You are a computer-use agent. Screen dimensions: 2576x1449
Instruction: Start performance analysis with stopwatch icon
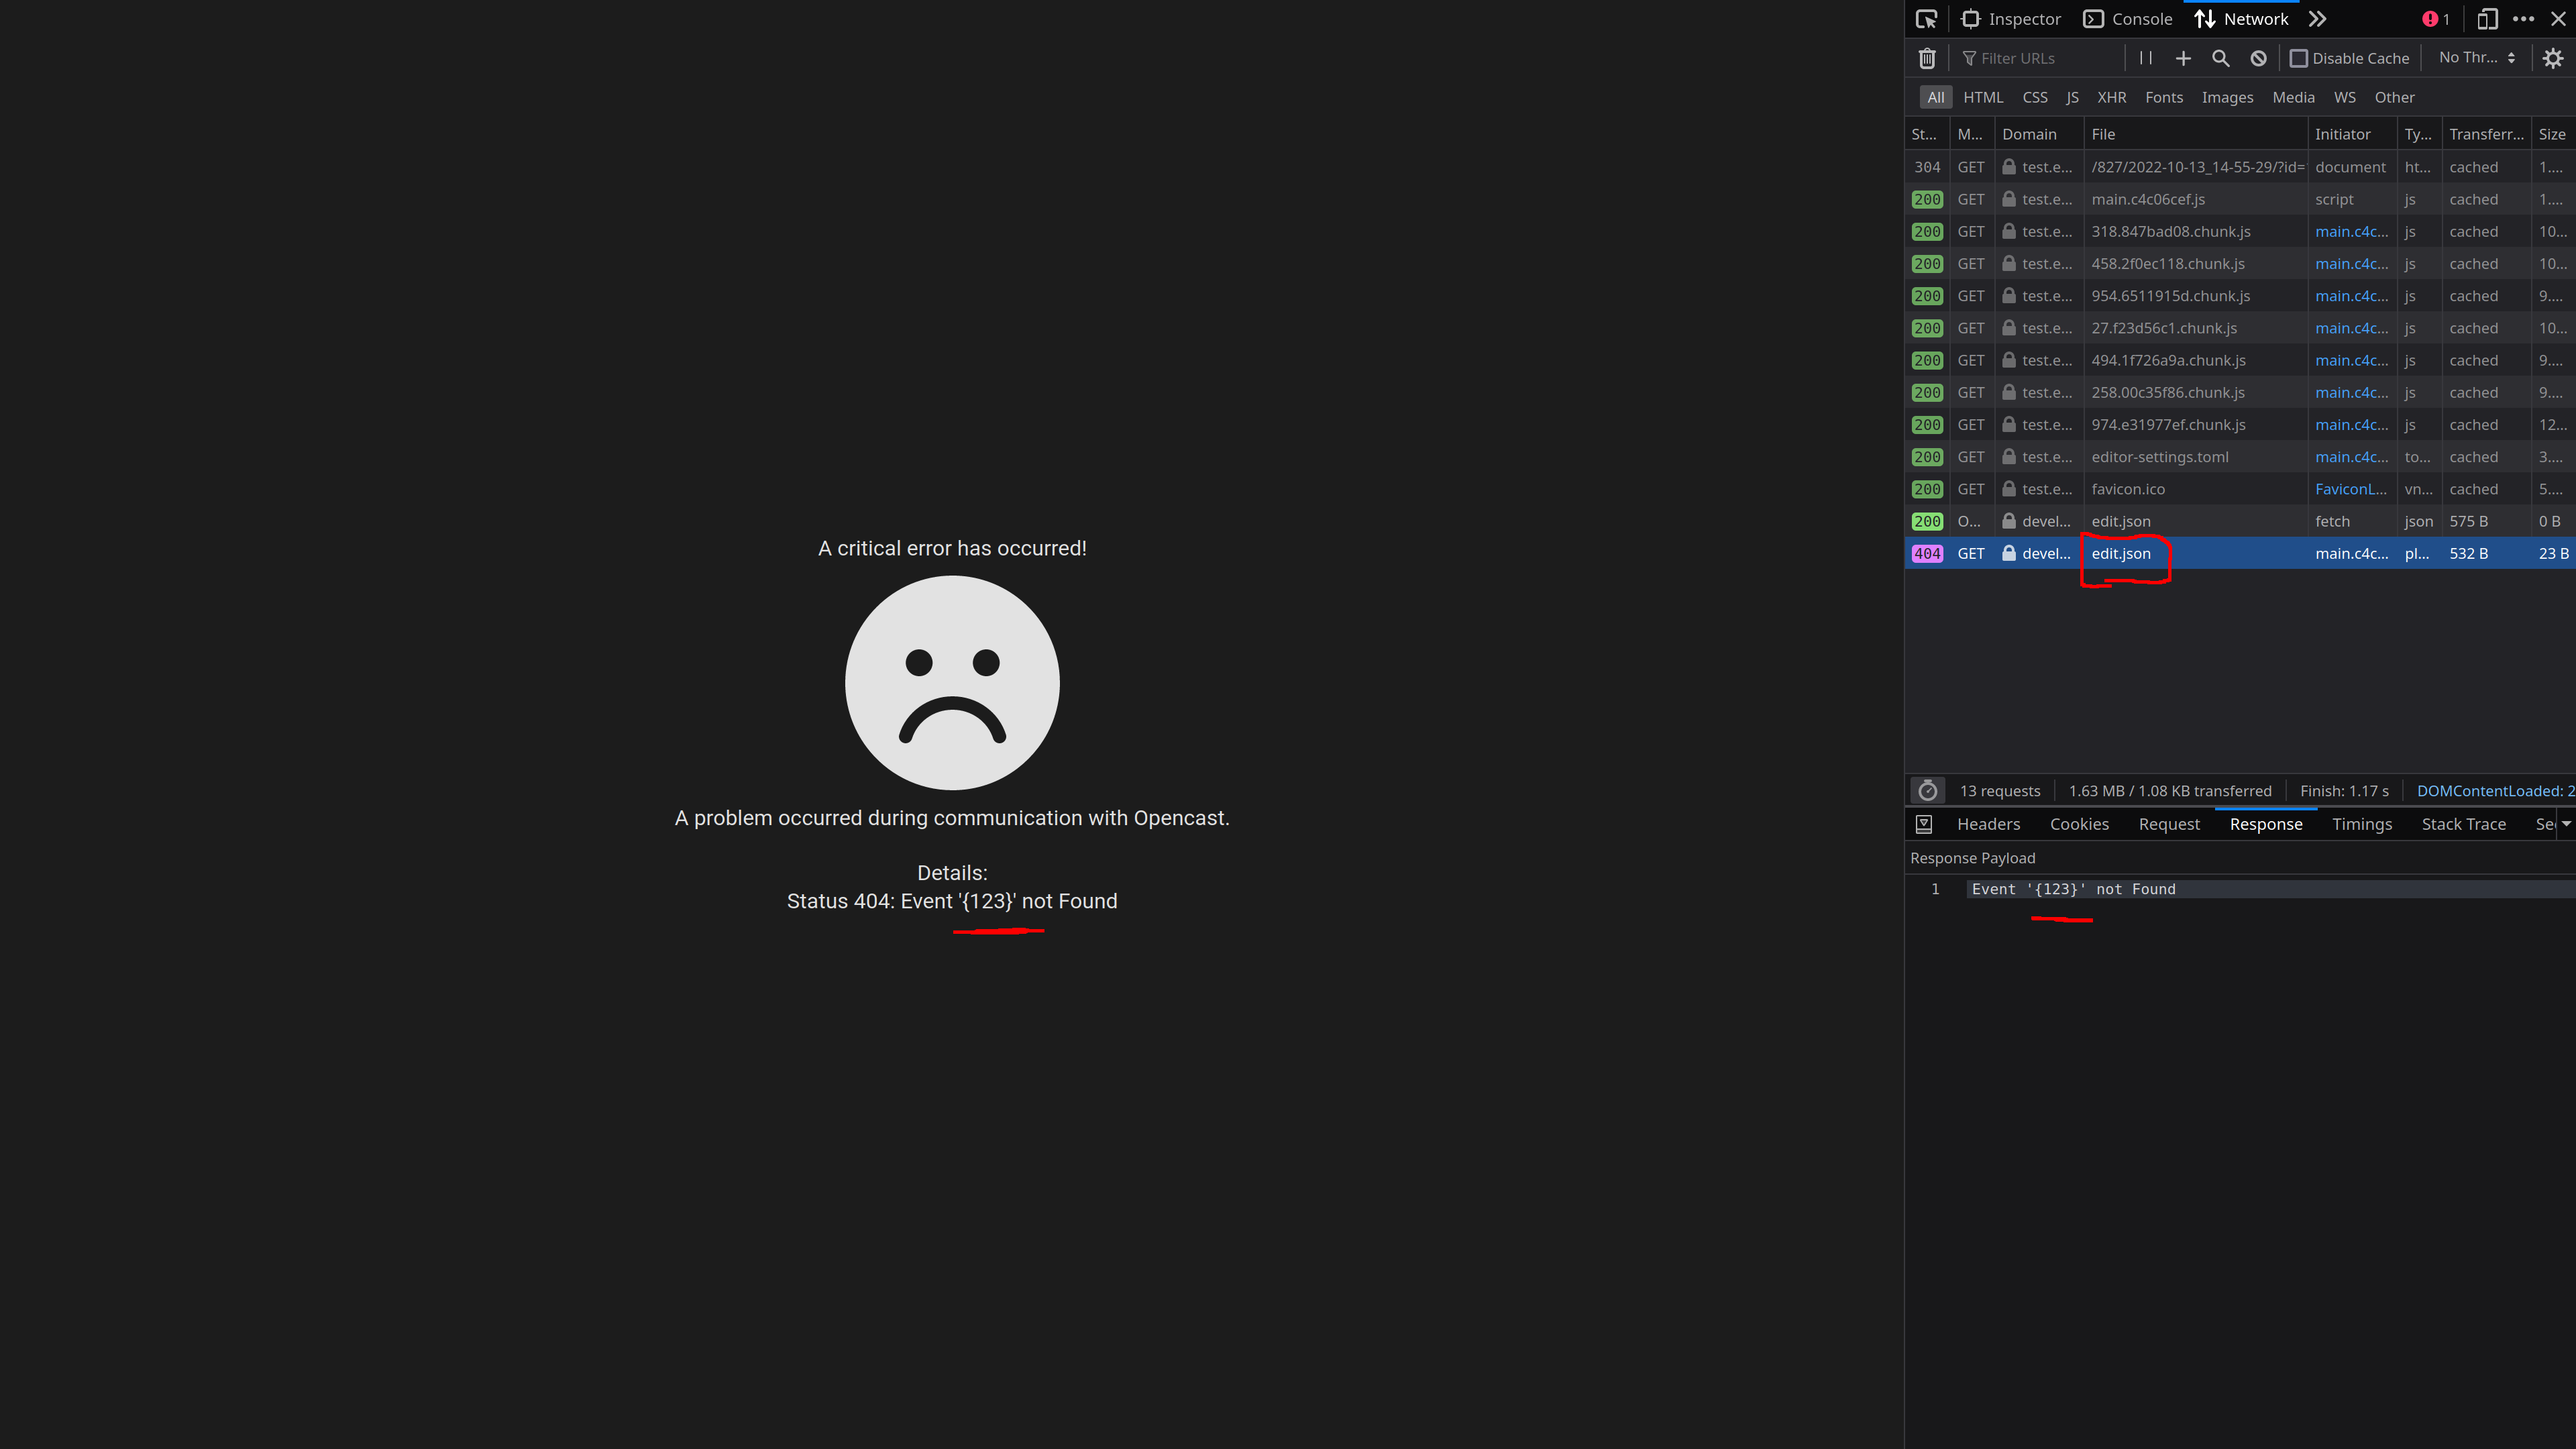pyautogui.click(x=1929, y=790)
